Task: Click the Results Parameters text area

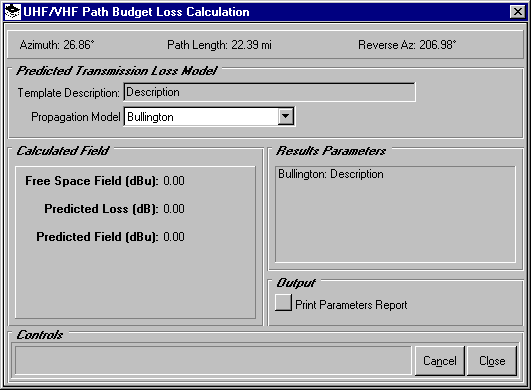Action: (395, 214)
